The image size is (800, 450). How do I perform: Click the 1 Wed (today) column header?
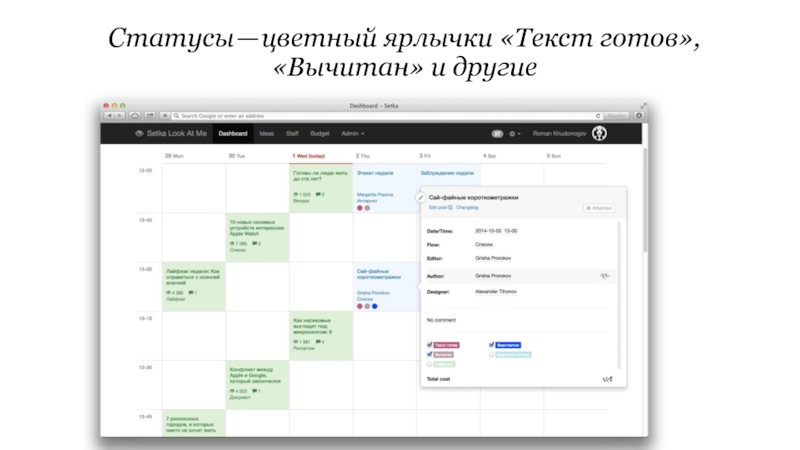pos(308,156)
